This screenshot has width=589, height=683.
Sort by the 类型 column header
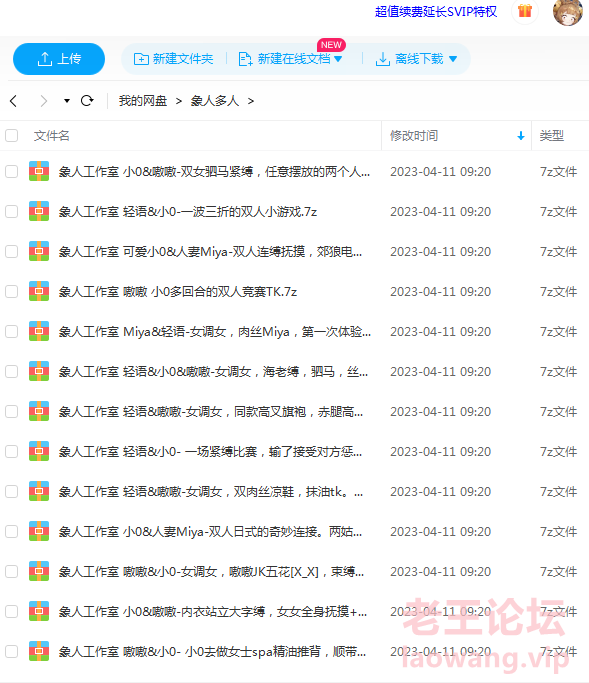[x=552, y=136]
